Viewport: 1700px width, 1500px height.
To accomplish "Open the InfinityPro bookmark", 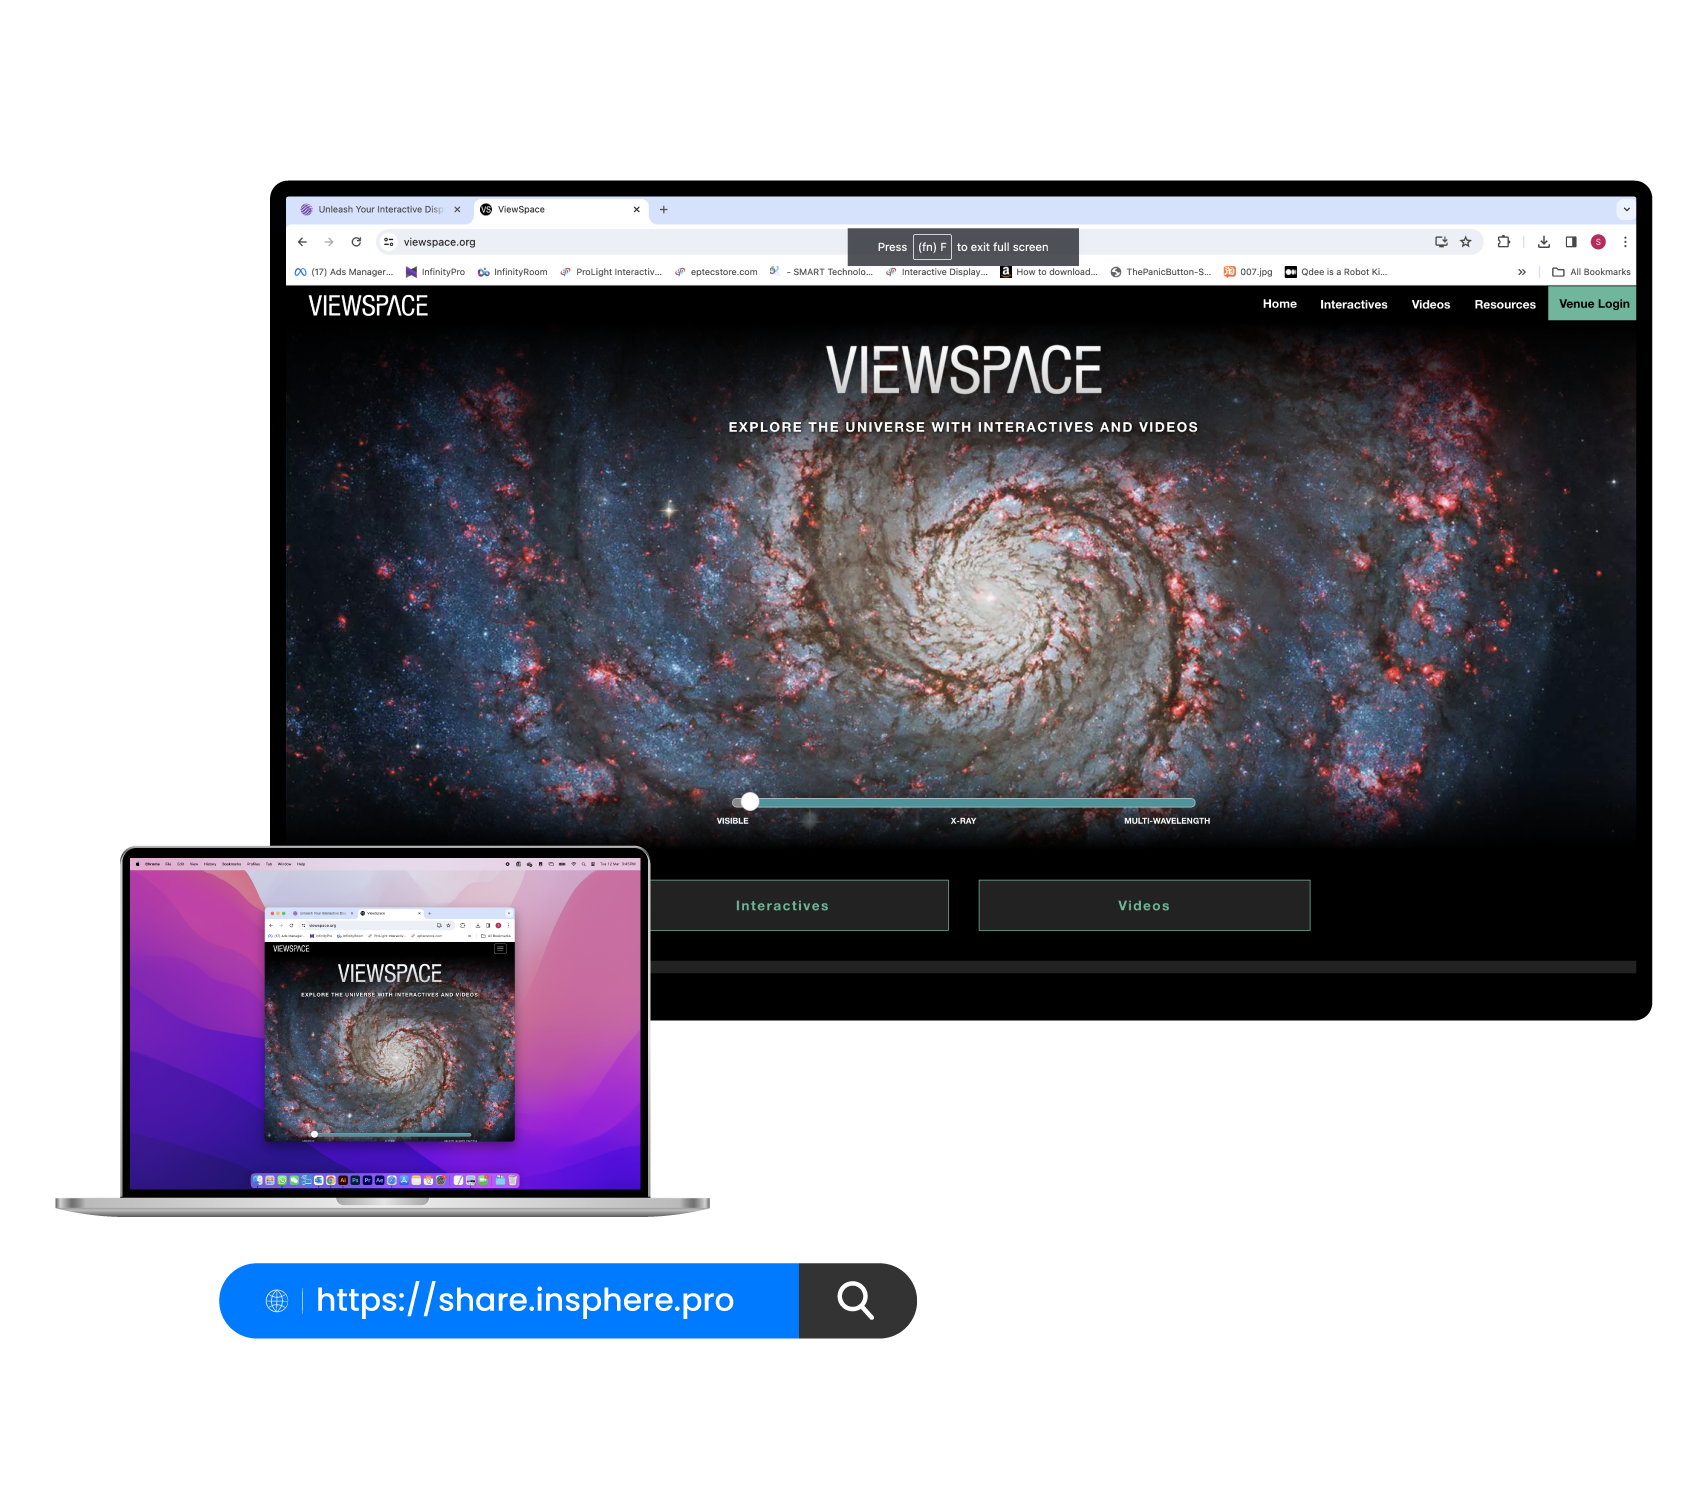I will click(435, 272).
